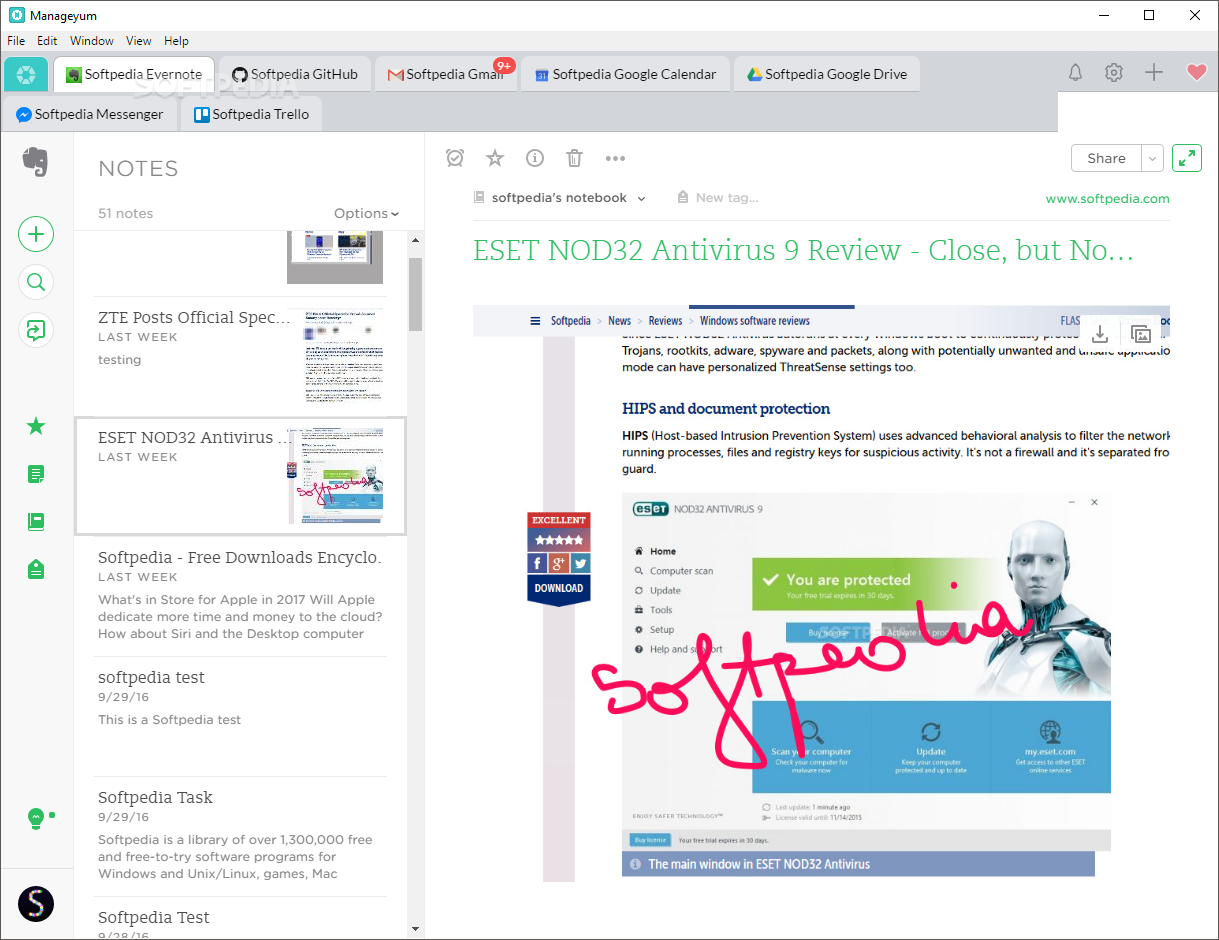
Task: Open image gallery icon on attachment
Action: [x=1141, y=334]
